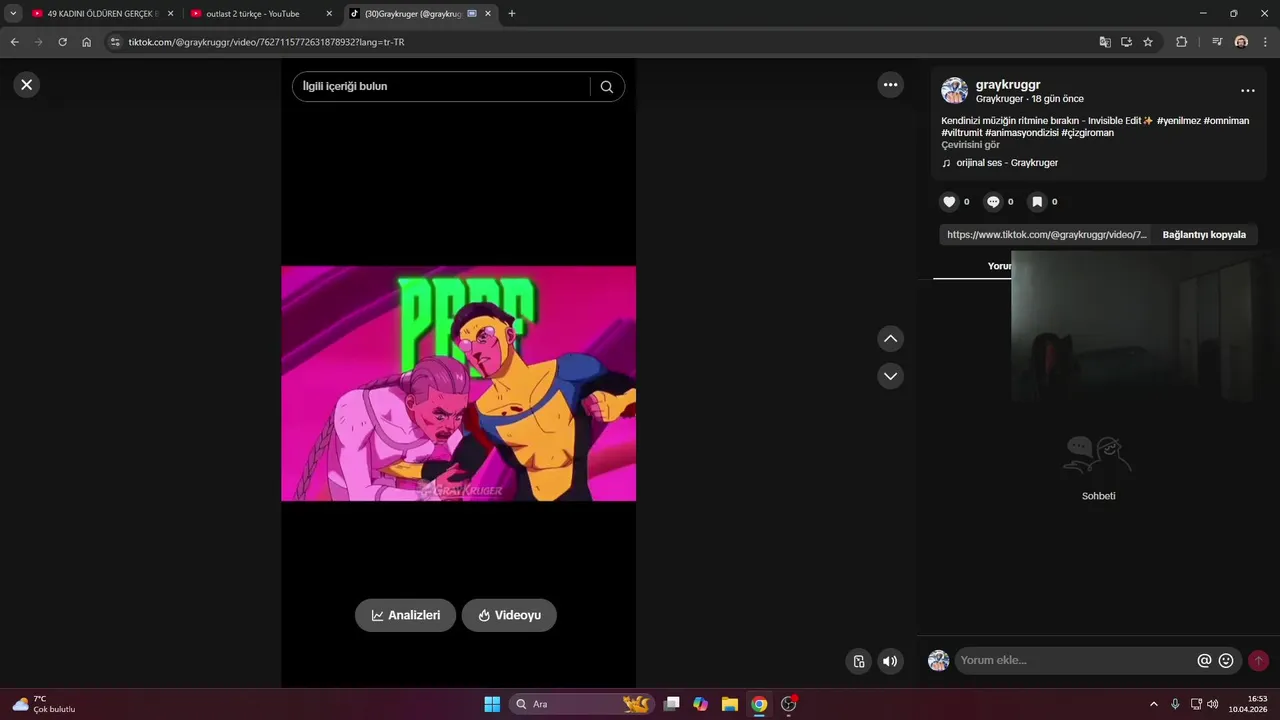The image size is (1280, 720).
Task: Open a new browser tab
Action: point(512,14)
